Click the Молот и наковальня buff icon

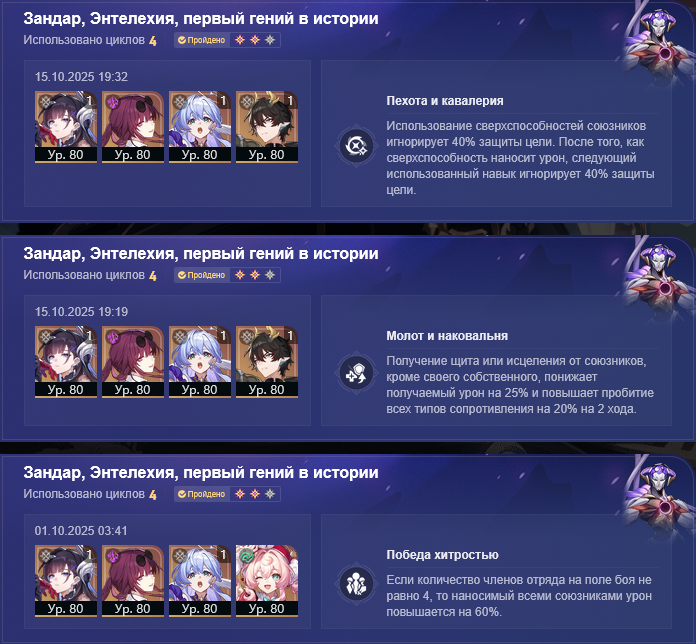pos(356,374)
